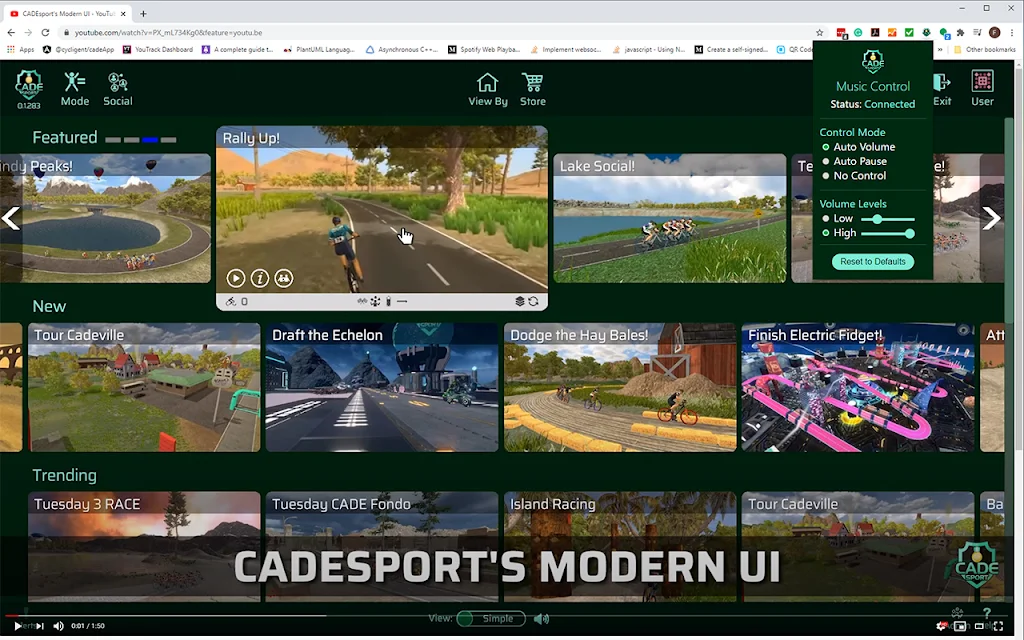
Task: Open the Apps bookmark shortcut
Action: coord(20,49)
